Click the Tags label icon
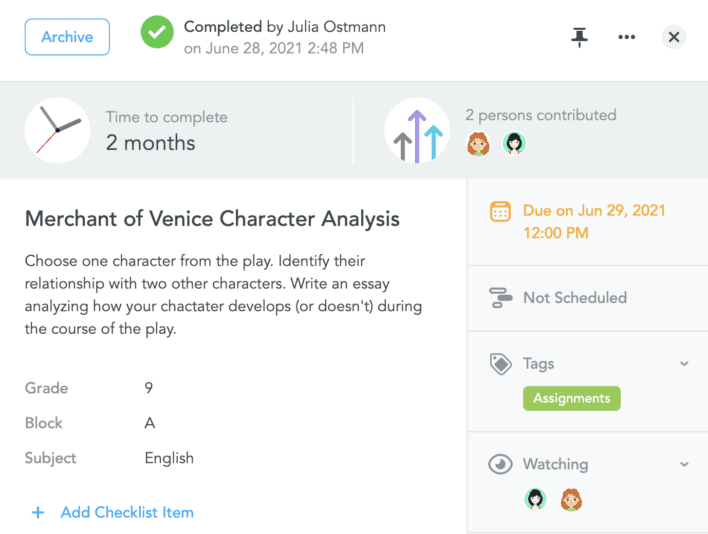708x534 pixels. pos(500,364)
